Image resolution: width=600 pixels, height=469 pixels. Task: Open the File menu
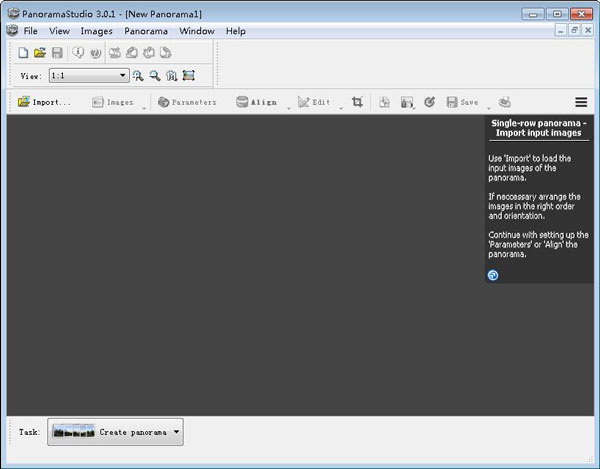point(31,31)
